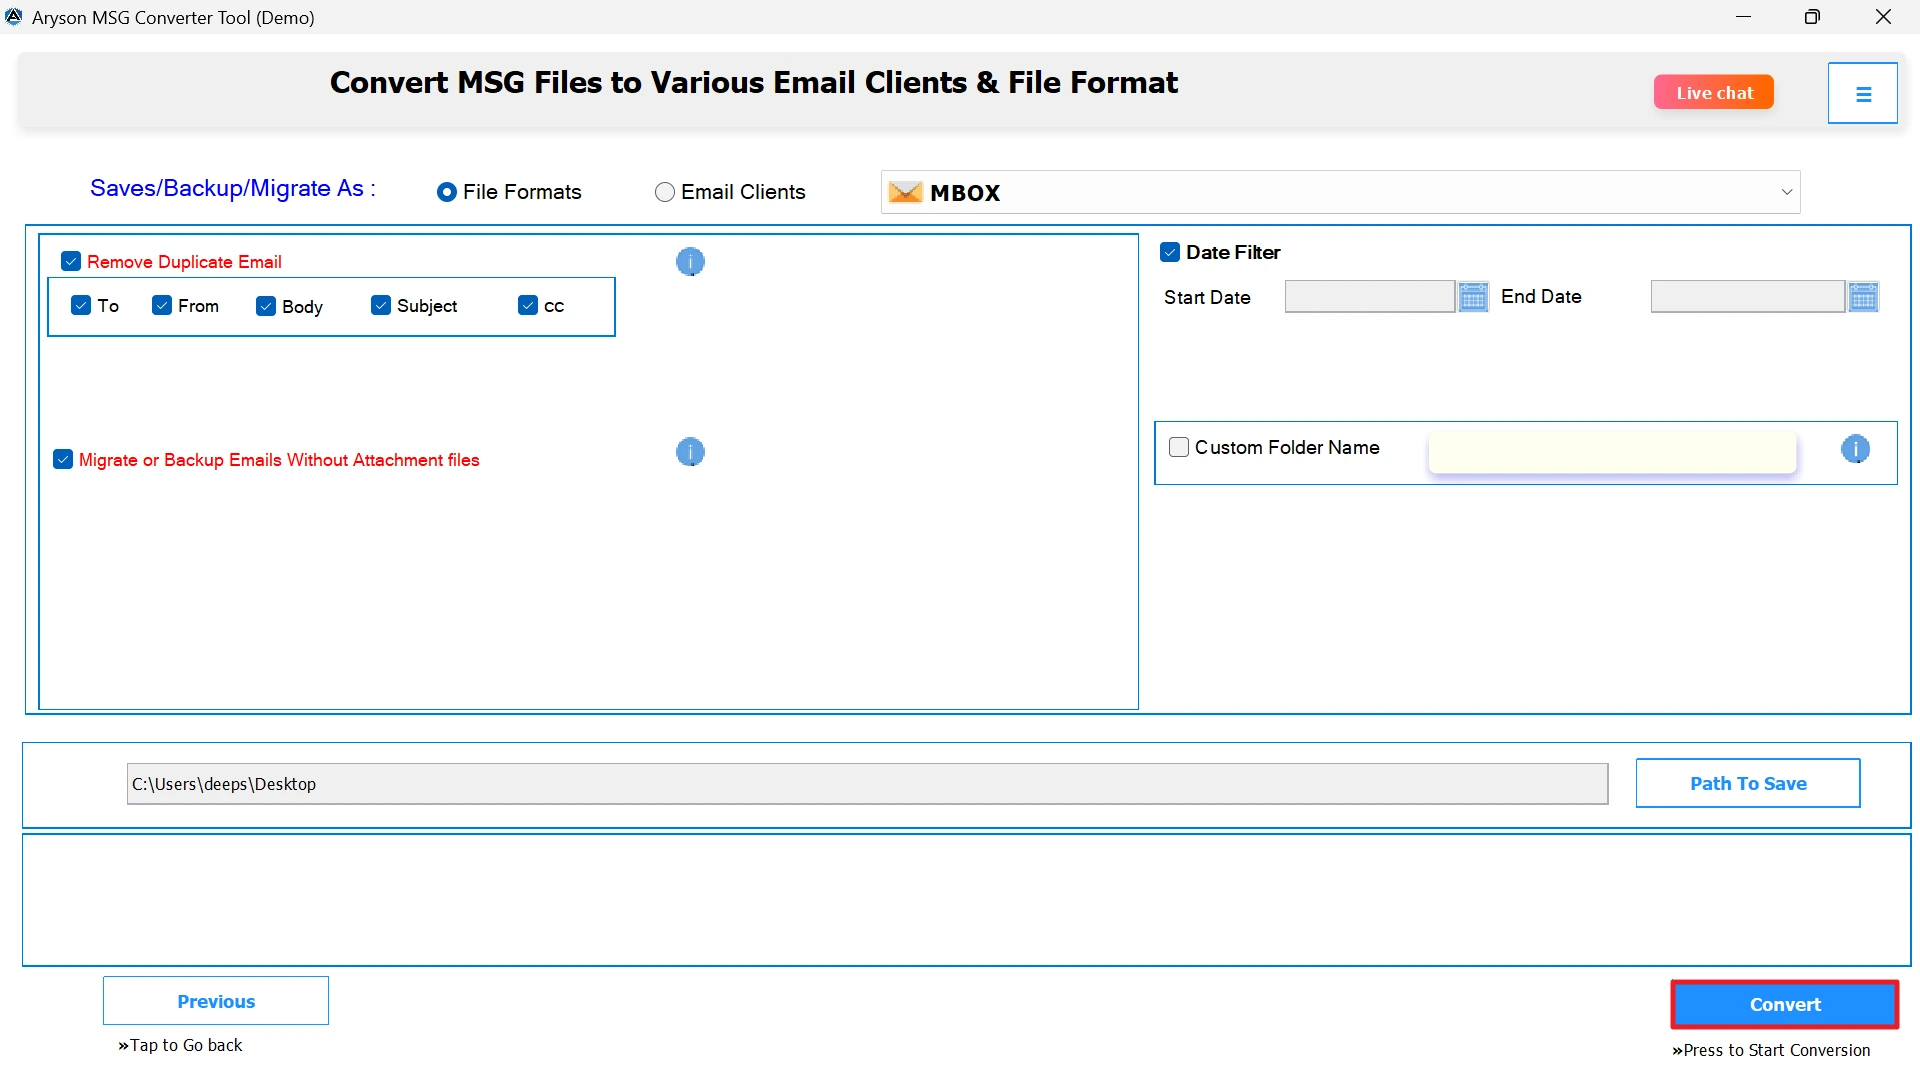This screenshot has height=1080, width=1920.
Task: Toggle the Subject checkbox
Action: [381, 305]
